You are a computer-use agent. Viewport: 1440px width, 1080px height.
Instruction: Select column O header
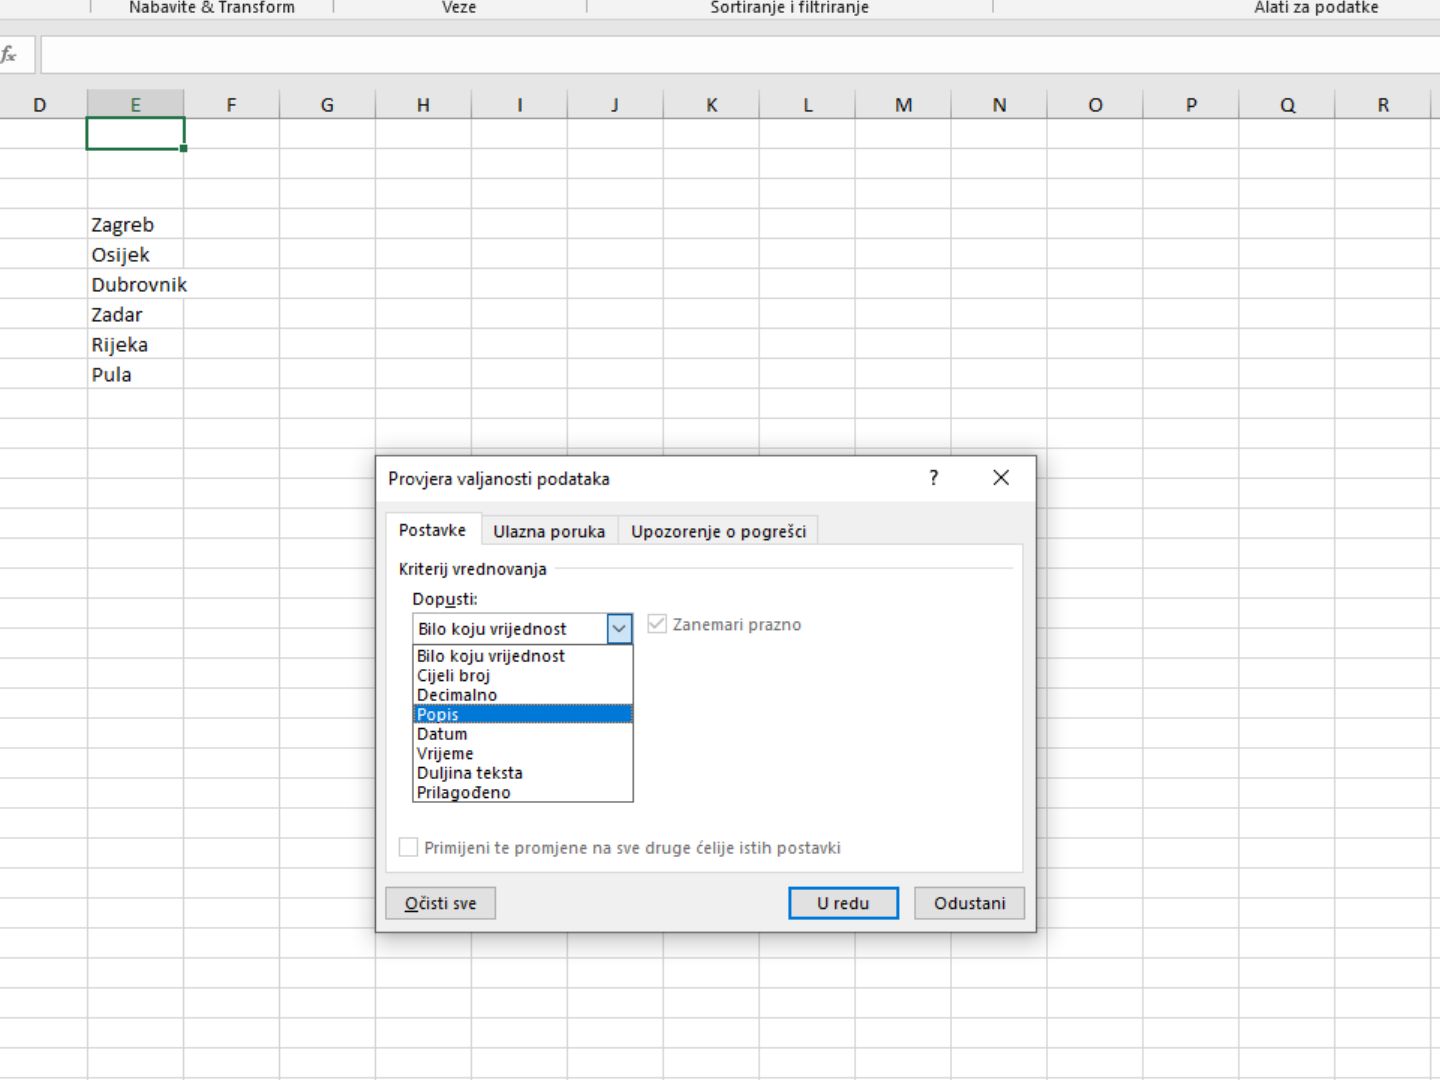(x=1095, y=104)
